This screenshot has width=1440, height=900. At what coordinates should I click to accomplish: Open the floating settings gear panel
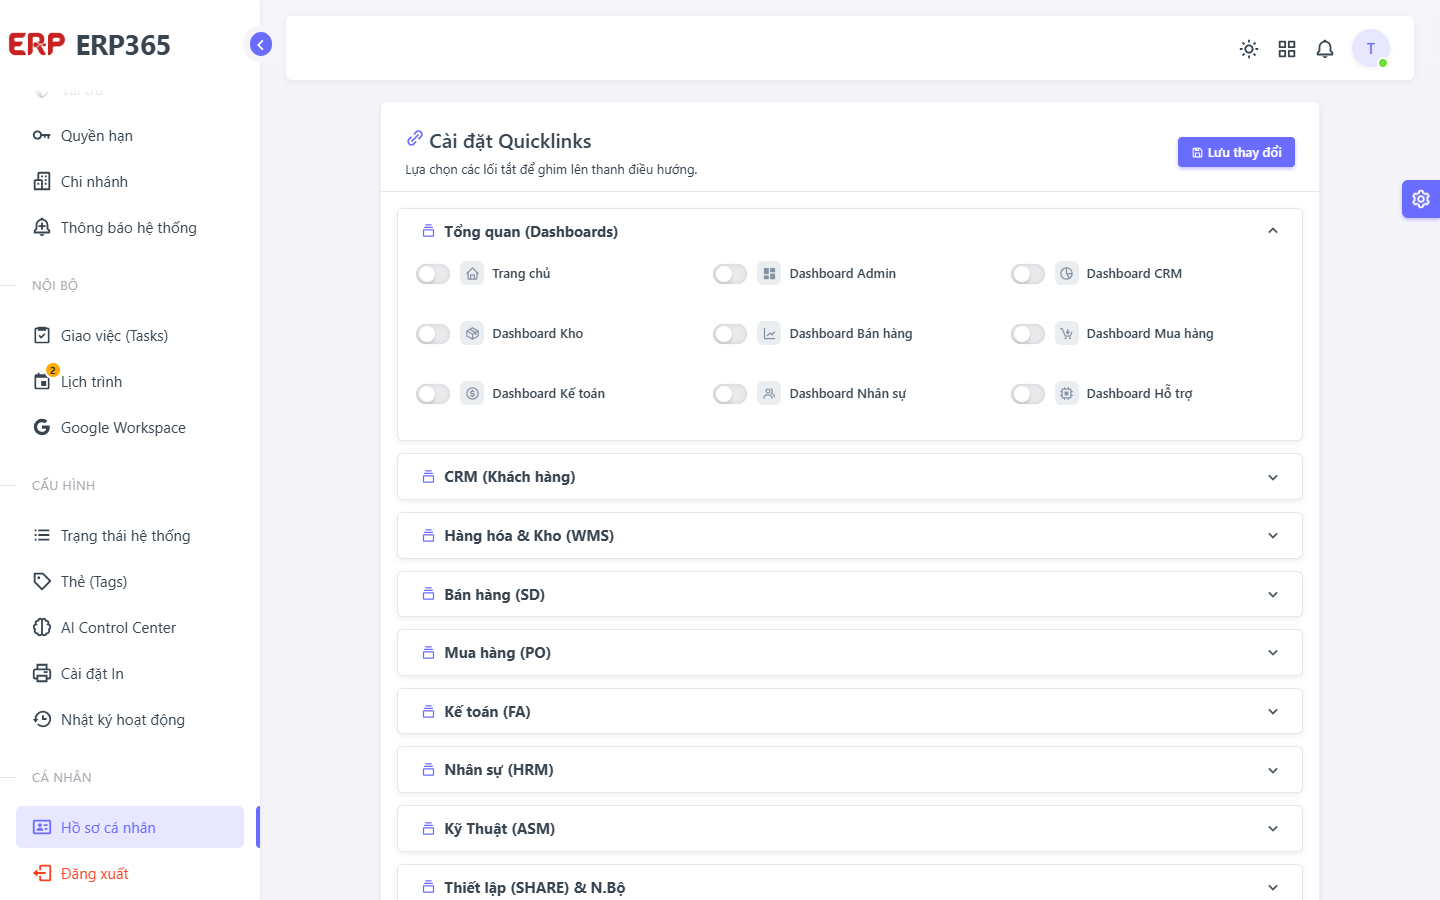point(1421,199)
